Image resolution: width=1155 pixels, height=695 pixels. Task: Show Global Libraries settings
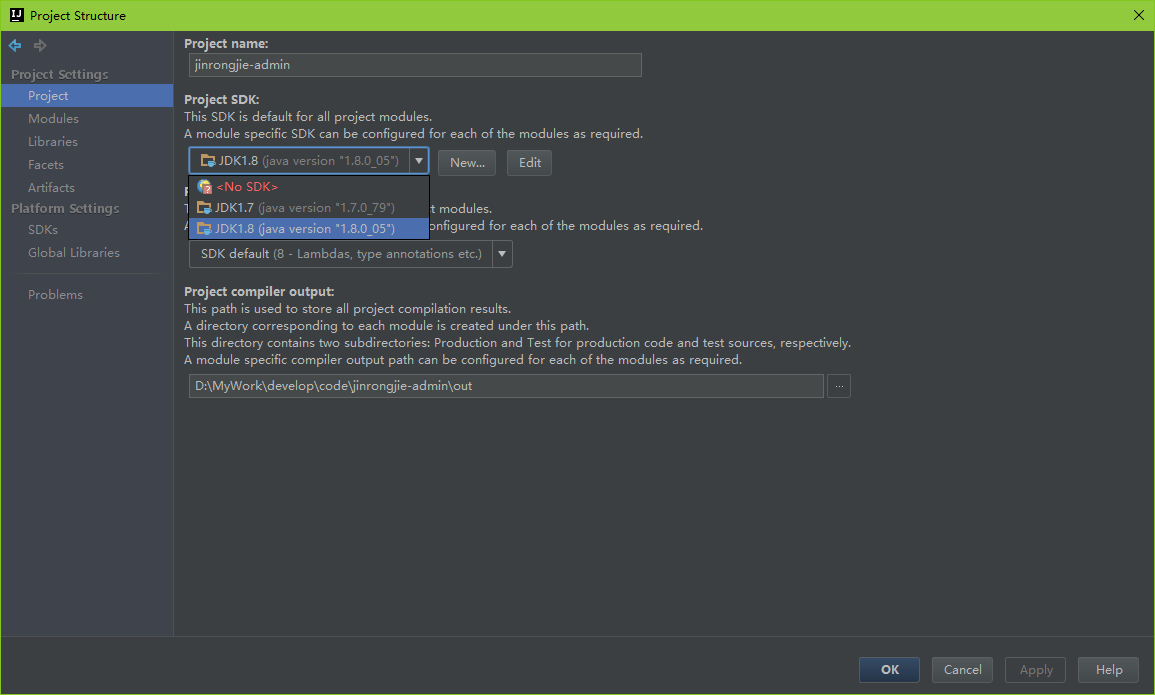(x=74, y=253)
